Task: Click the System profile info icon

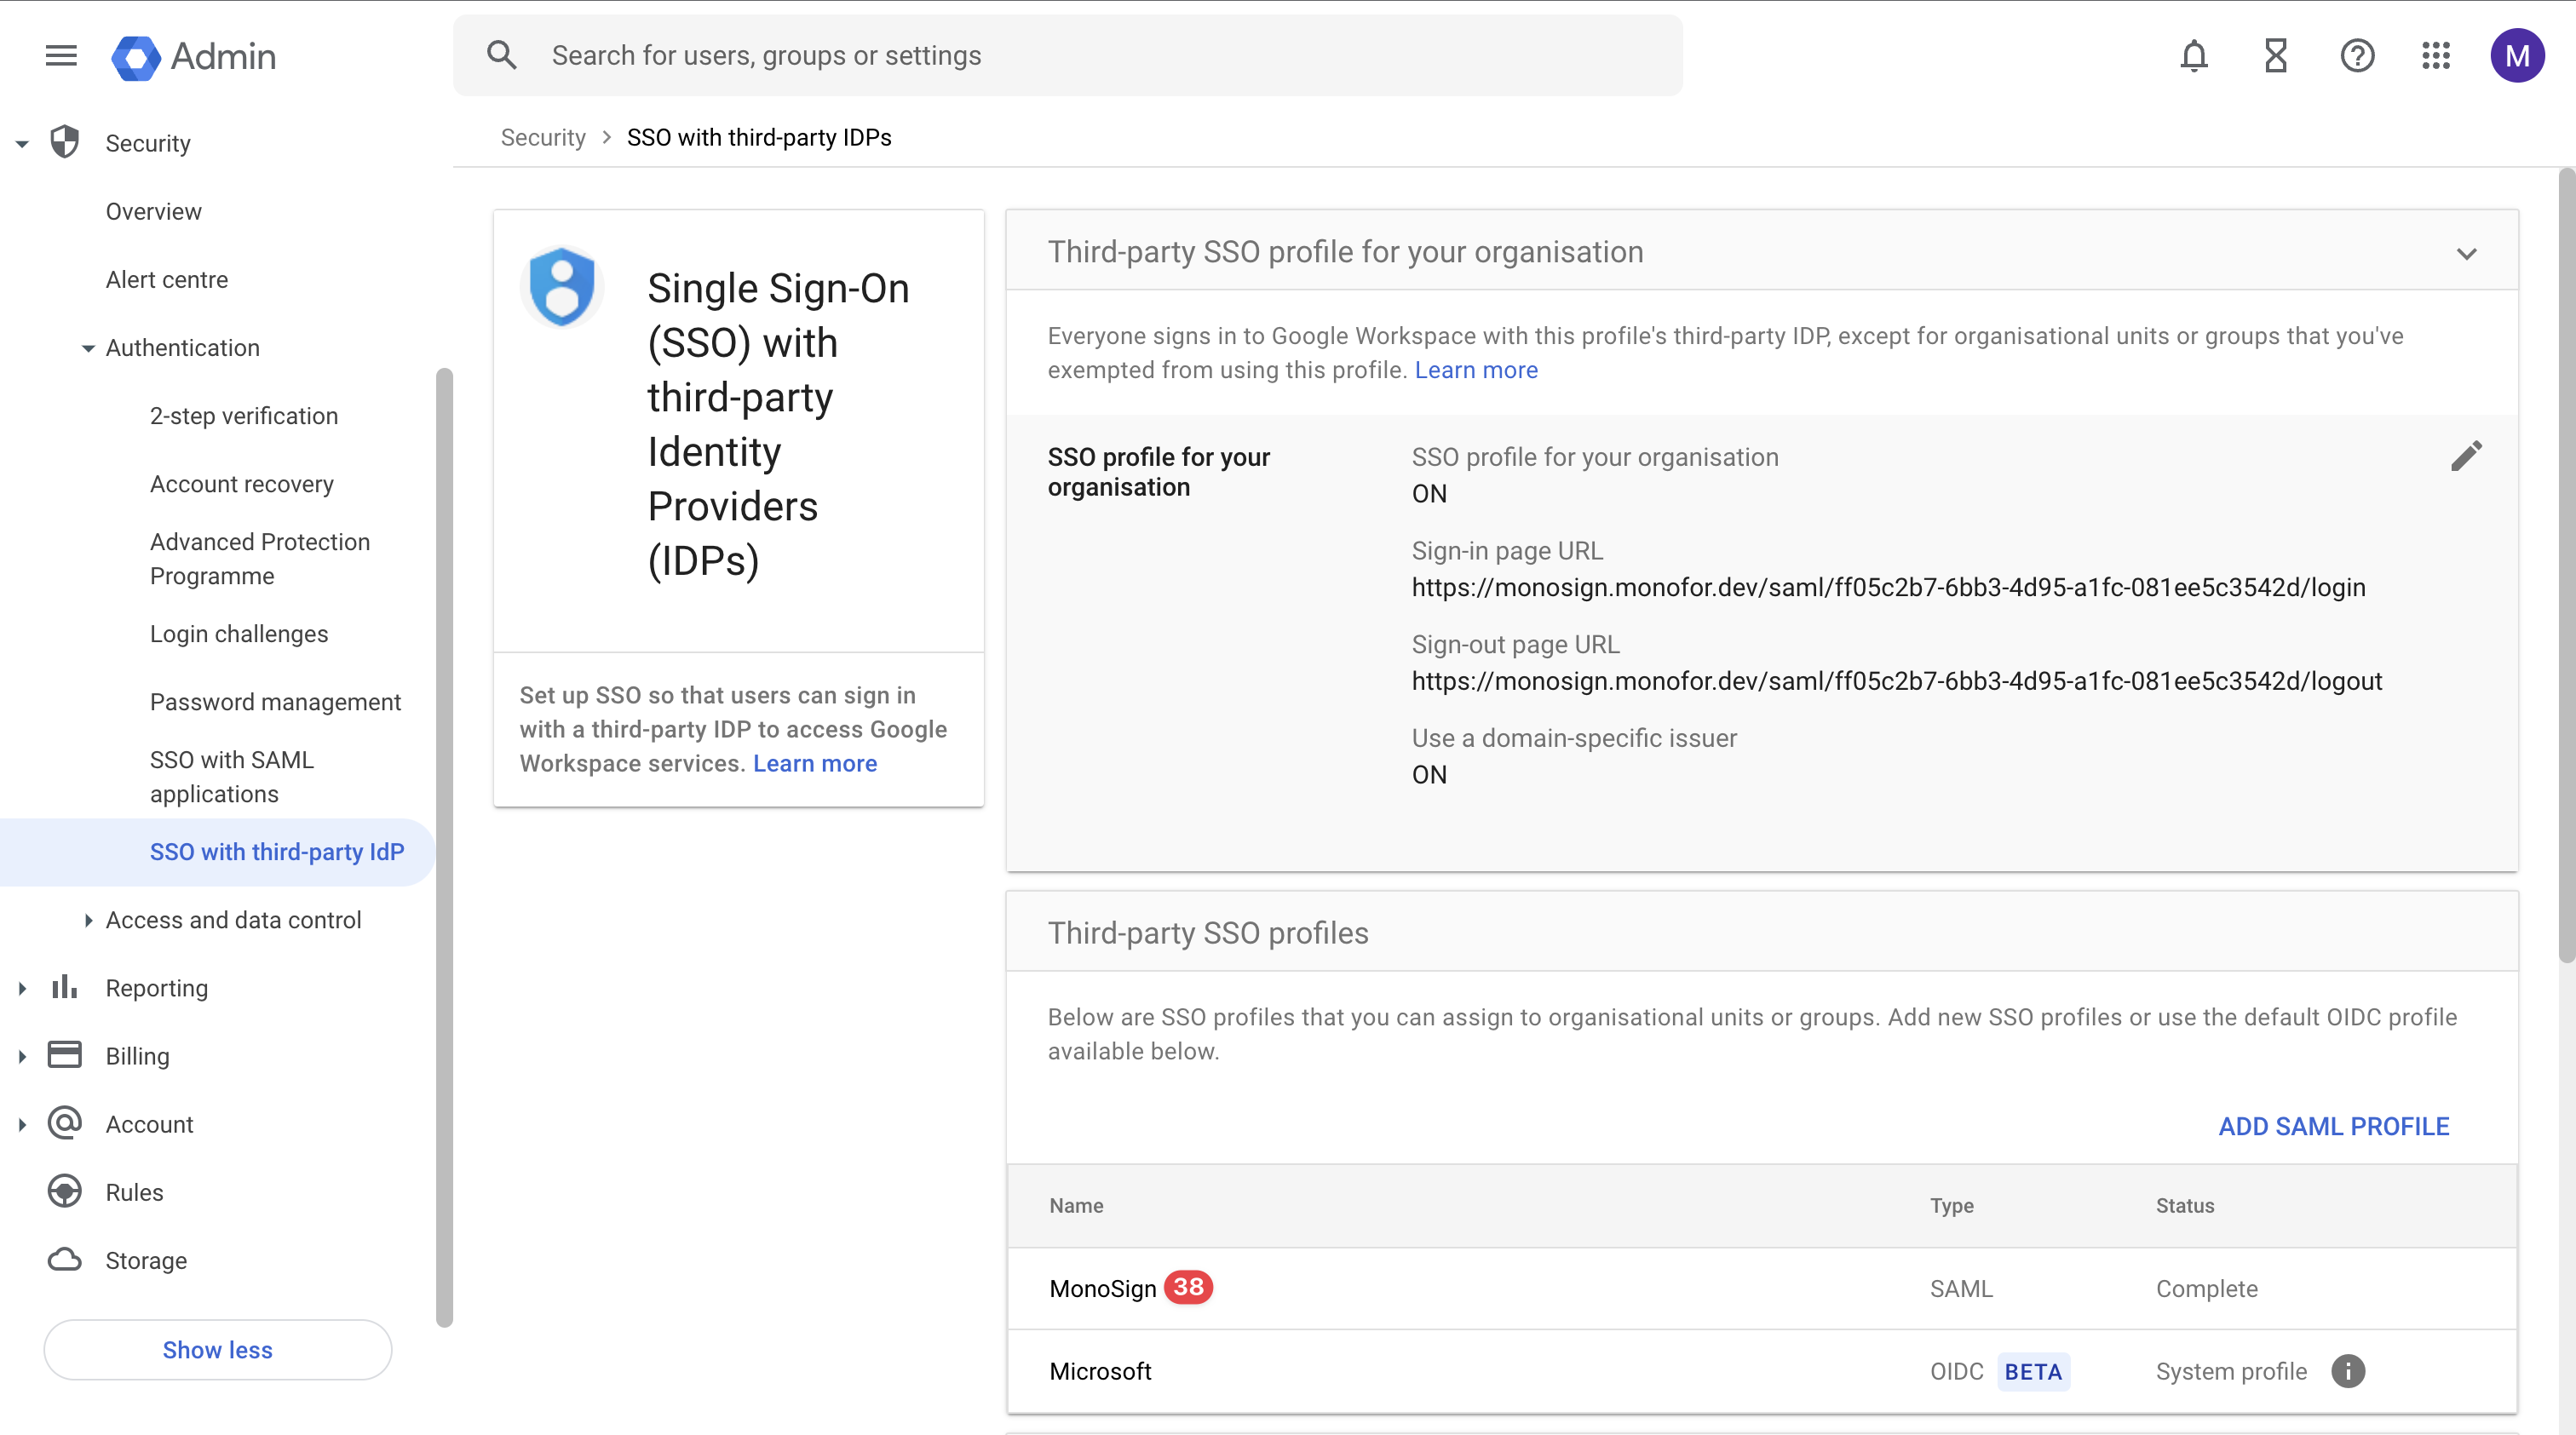Action: coord(2347,1371)
